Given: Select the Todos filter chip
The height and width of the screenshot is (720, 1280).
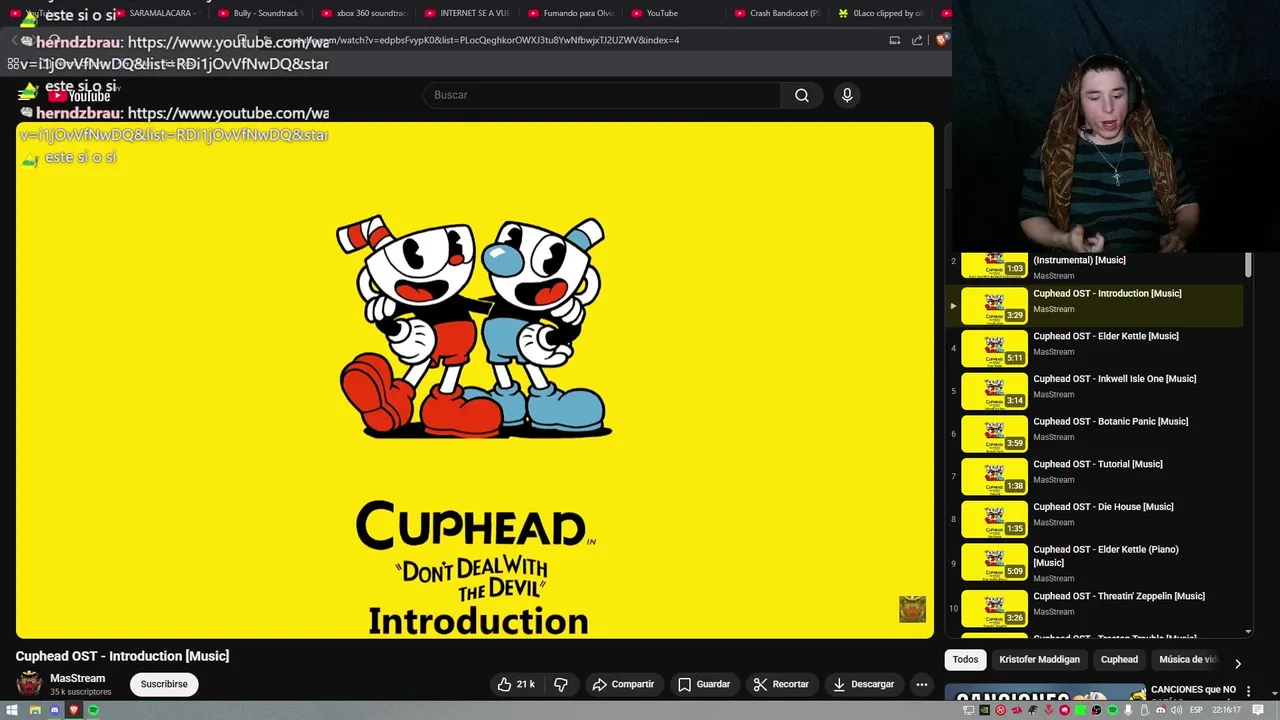Looking at the screenshot, I should (x=965, y=659).
